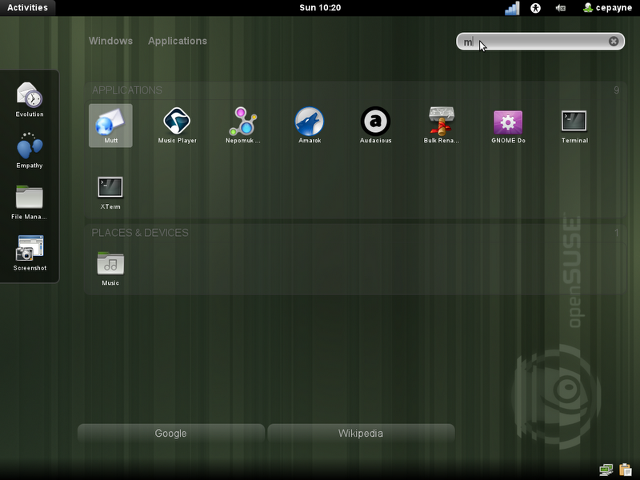Switch to the Windows tab
Image resolution: width=640 pixels, height=480 pixels.
click(110, 41)
